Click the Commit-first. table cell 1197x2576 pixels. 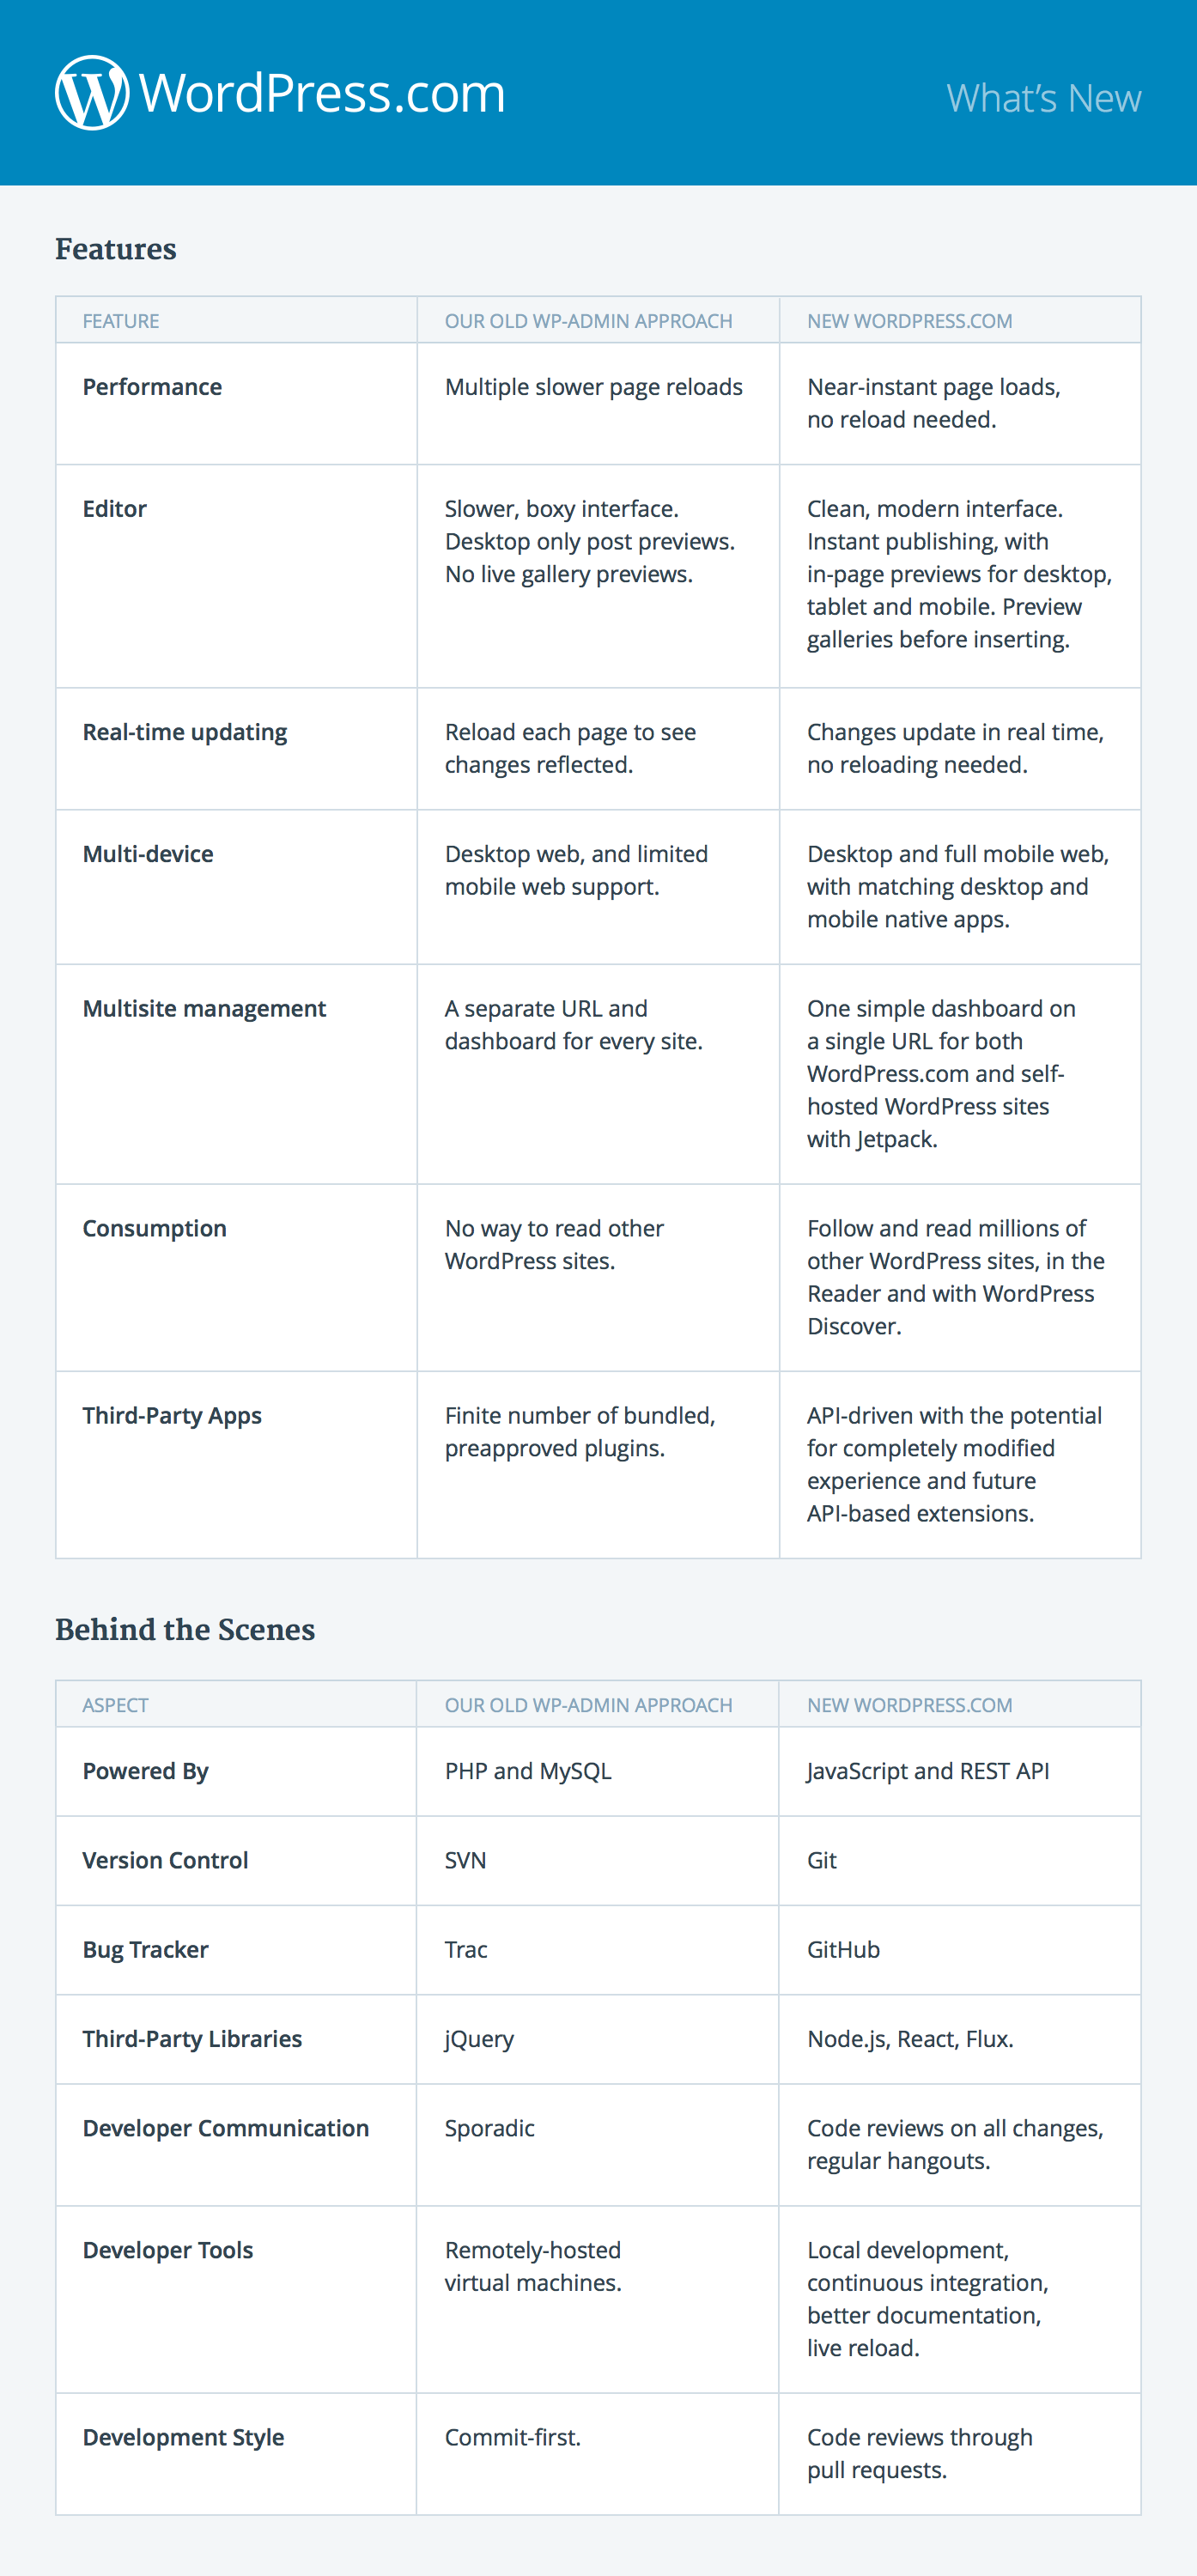513,2437
